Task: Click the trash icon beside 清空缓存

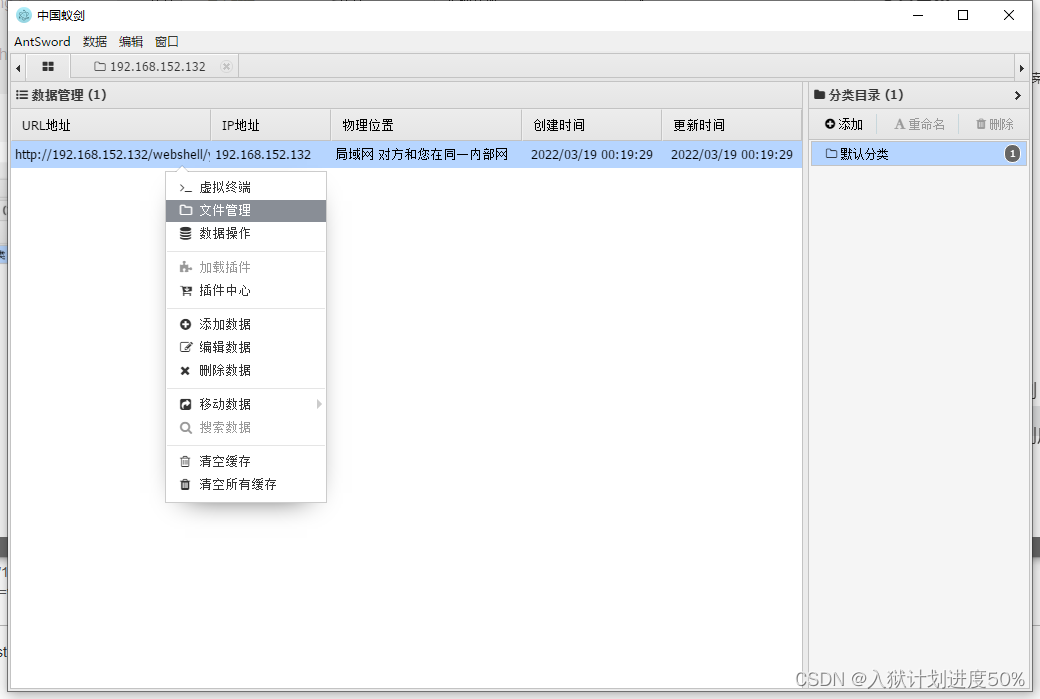Action: [185, 462]
